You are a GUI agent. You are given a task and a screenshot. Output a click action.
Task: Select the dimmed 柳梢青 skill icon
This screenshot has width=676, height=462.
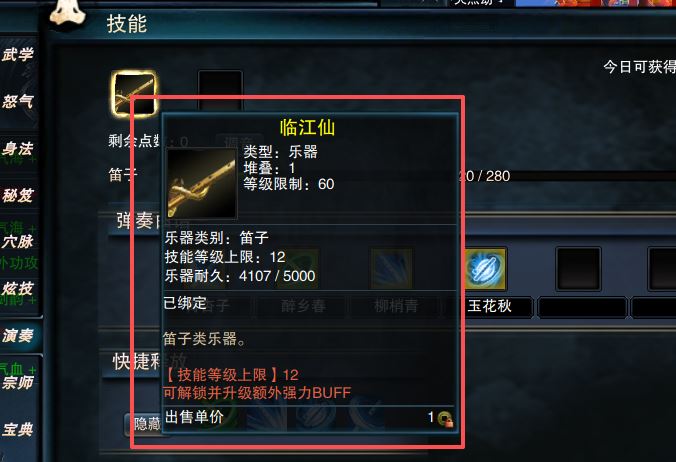pos(391,268)
